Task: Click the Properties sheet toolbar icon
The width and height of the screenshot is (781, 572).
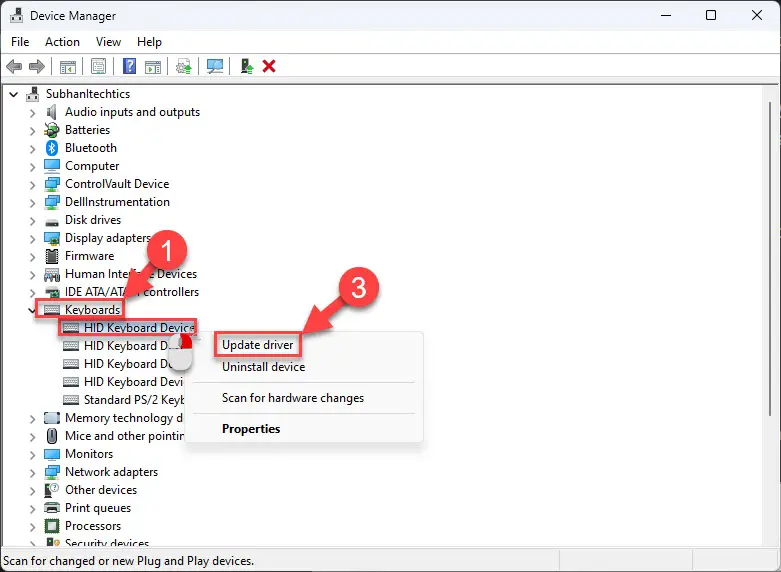Action: 99,66
